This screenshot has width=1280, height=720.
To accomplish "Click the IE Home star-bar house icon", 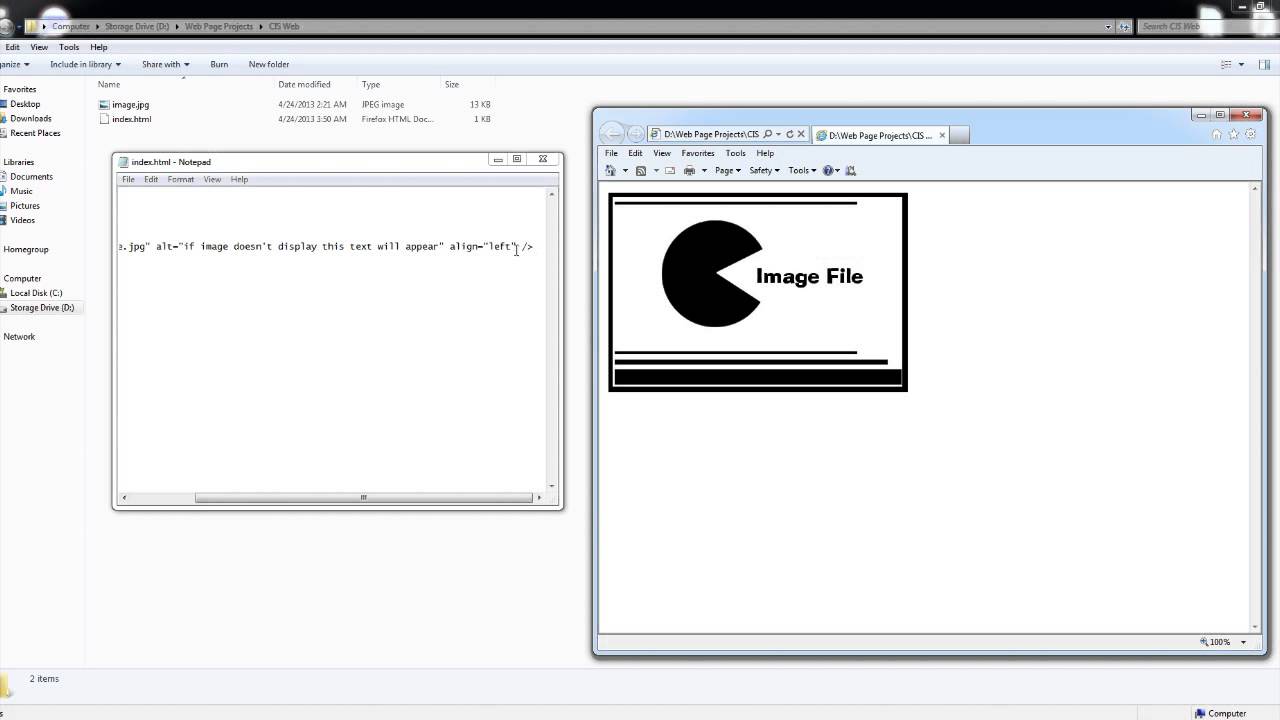I will (x=1216, y=134).
